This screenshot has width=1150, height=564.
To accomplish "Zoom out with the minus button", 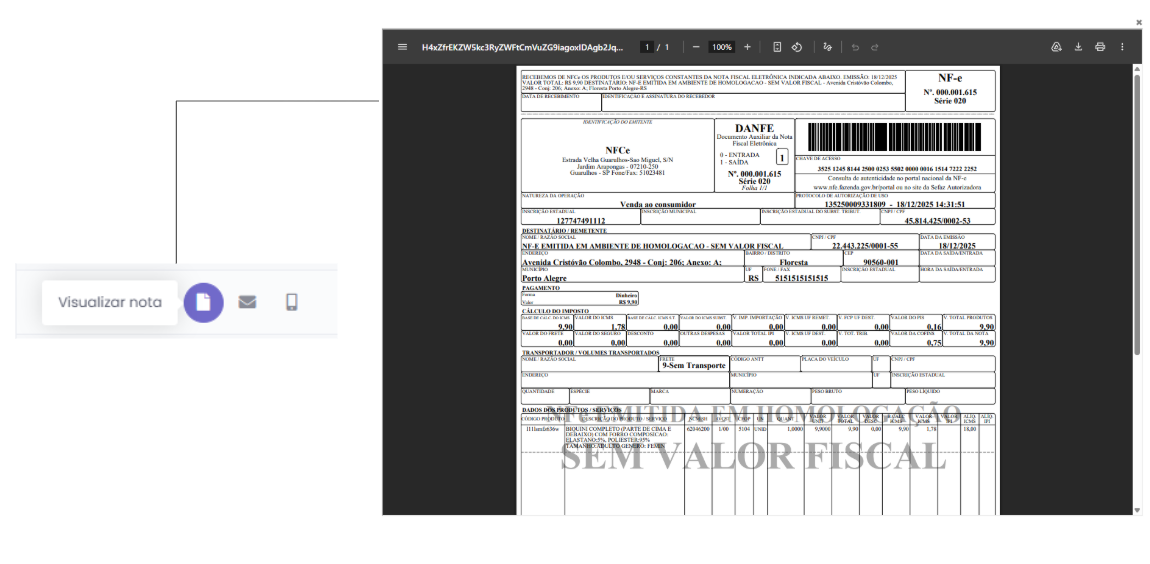I will [x=696, y=47].
